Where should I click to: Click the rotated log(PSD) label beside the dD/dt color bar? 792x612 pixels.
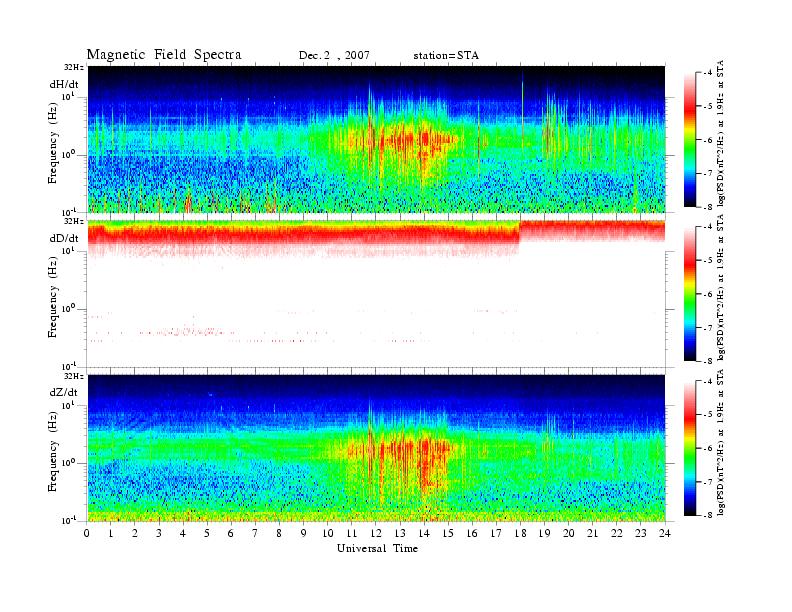coord(721,287)
